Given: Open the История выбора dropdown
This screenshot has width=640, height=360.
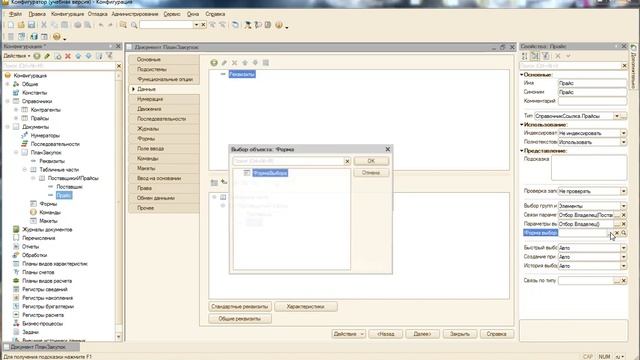Looking at the screenshot, I should click(623, 266).
